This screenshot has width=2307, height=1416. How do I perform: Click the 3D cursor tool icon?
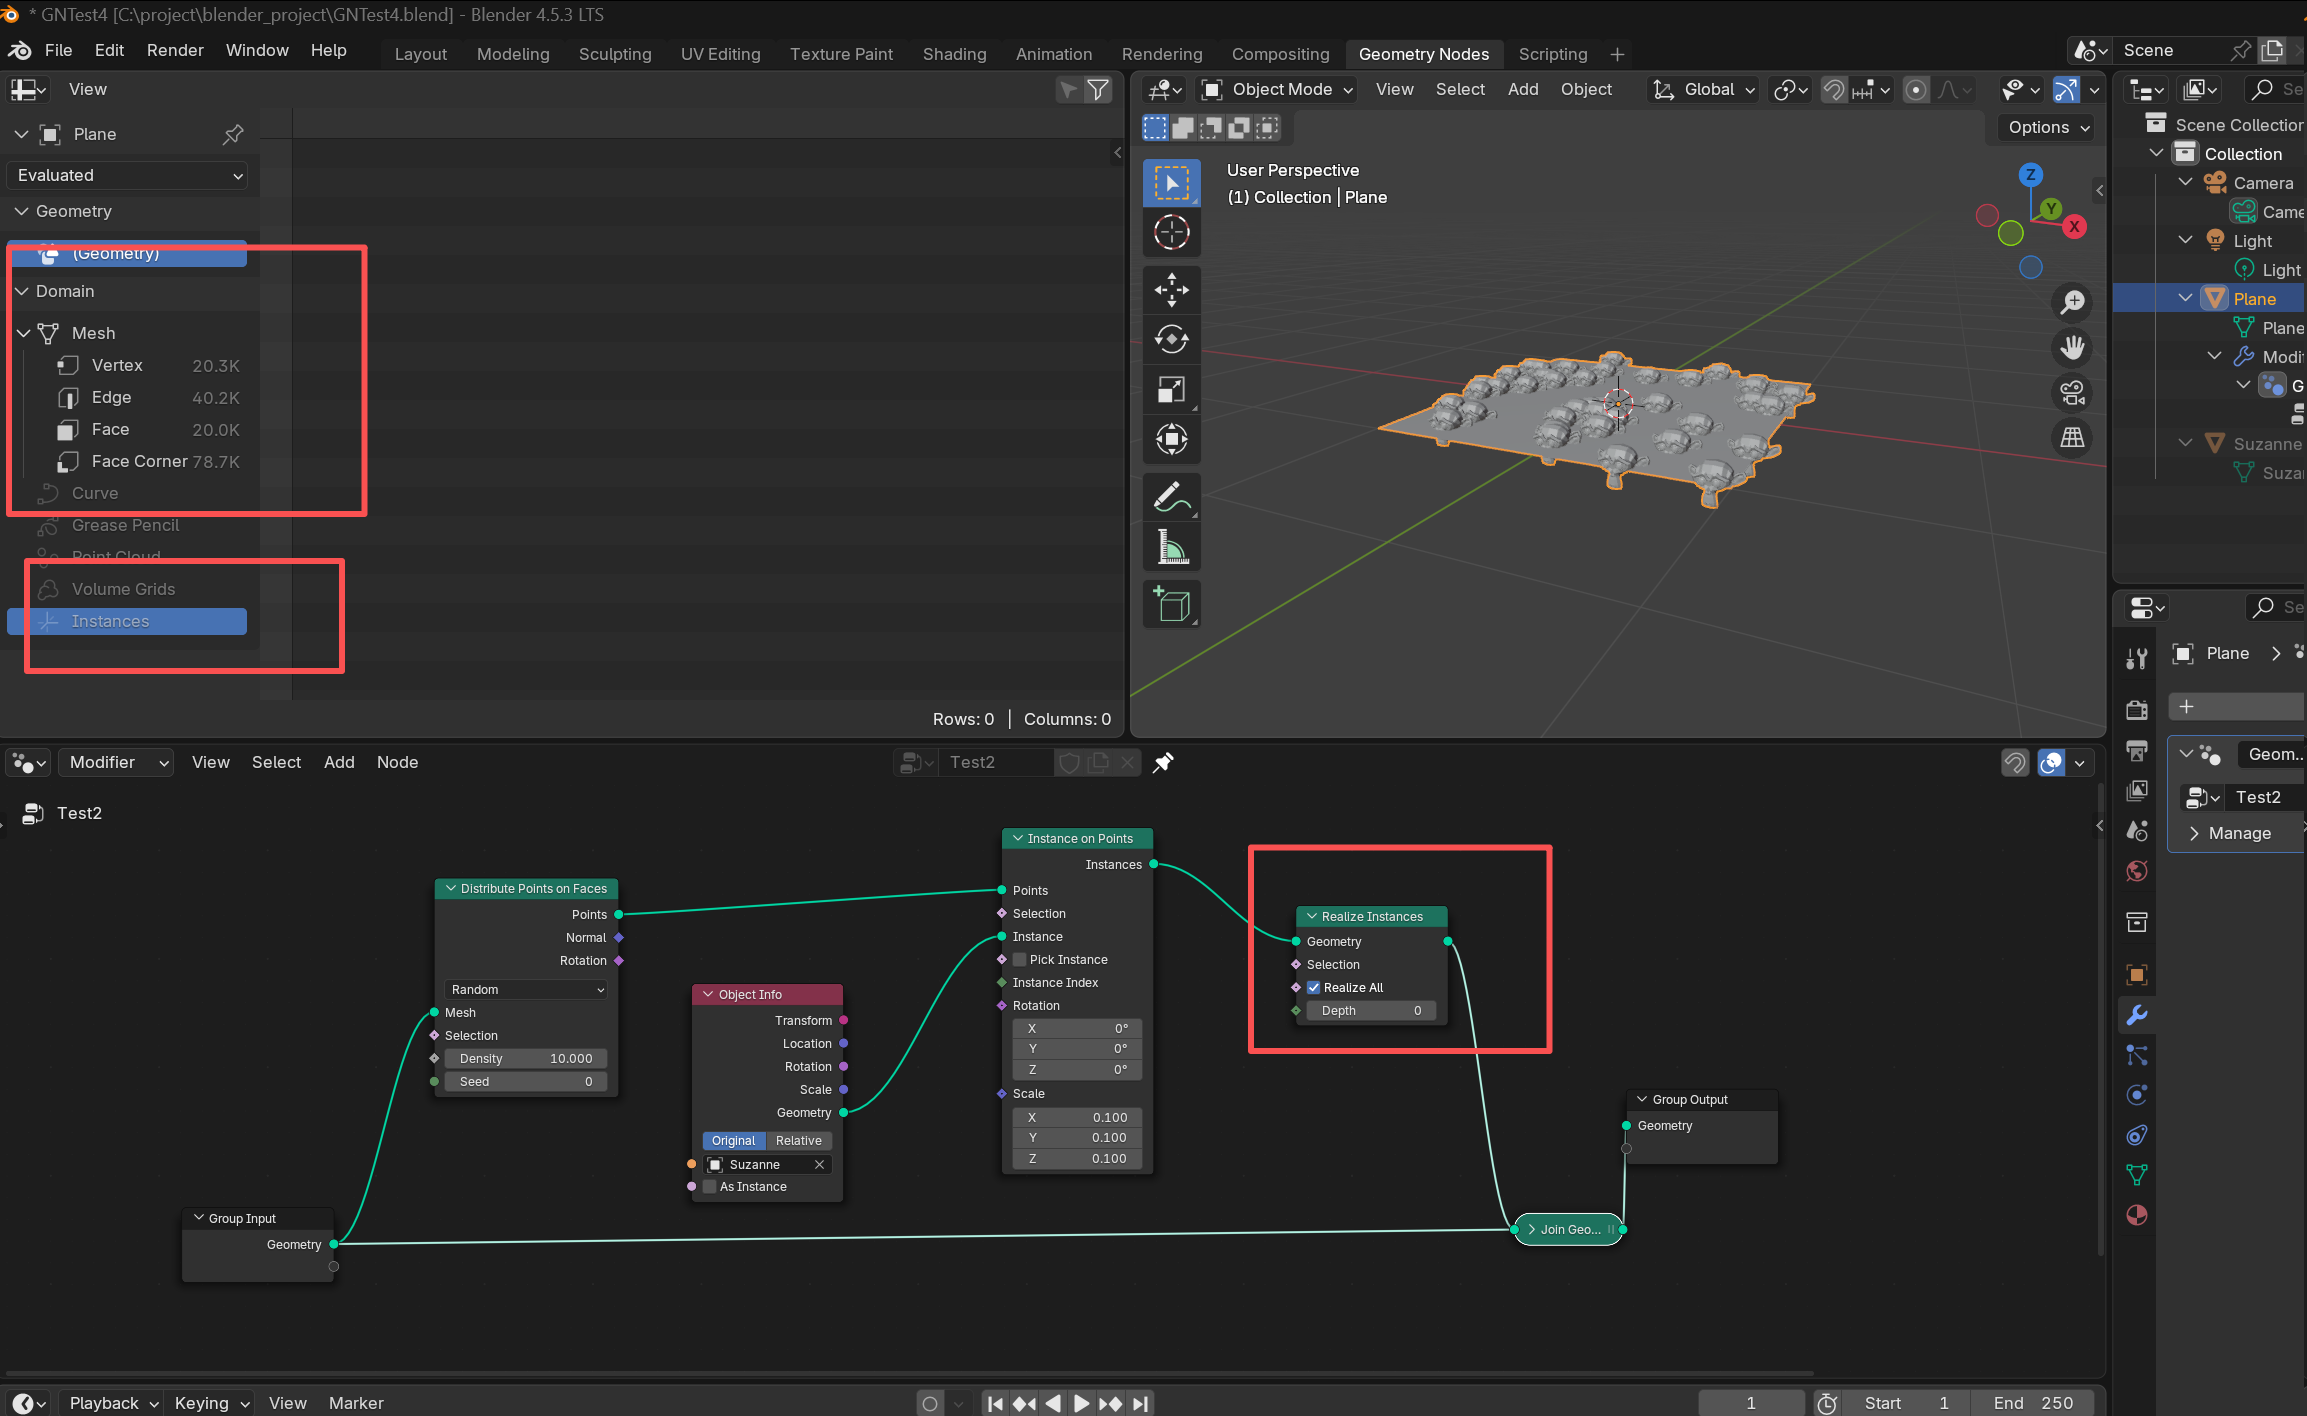[1171, 232]
